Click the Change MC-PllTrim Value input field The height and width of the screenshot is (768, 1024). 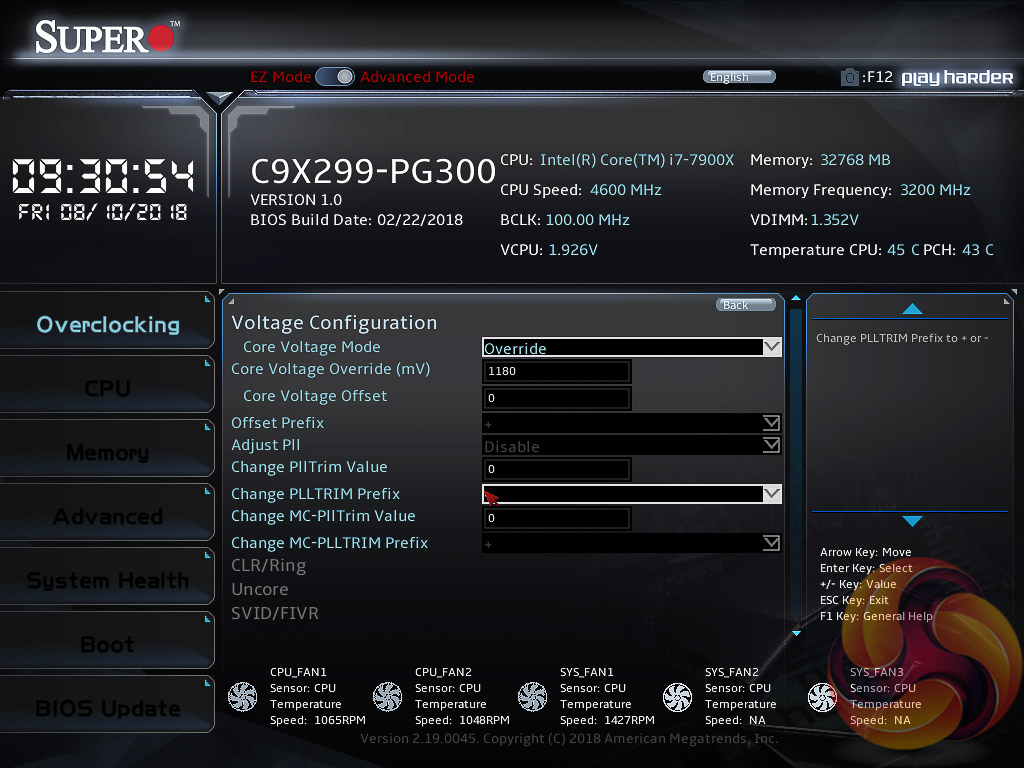(x=556, y=518)
